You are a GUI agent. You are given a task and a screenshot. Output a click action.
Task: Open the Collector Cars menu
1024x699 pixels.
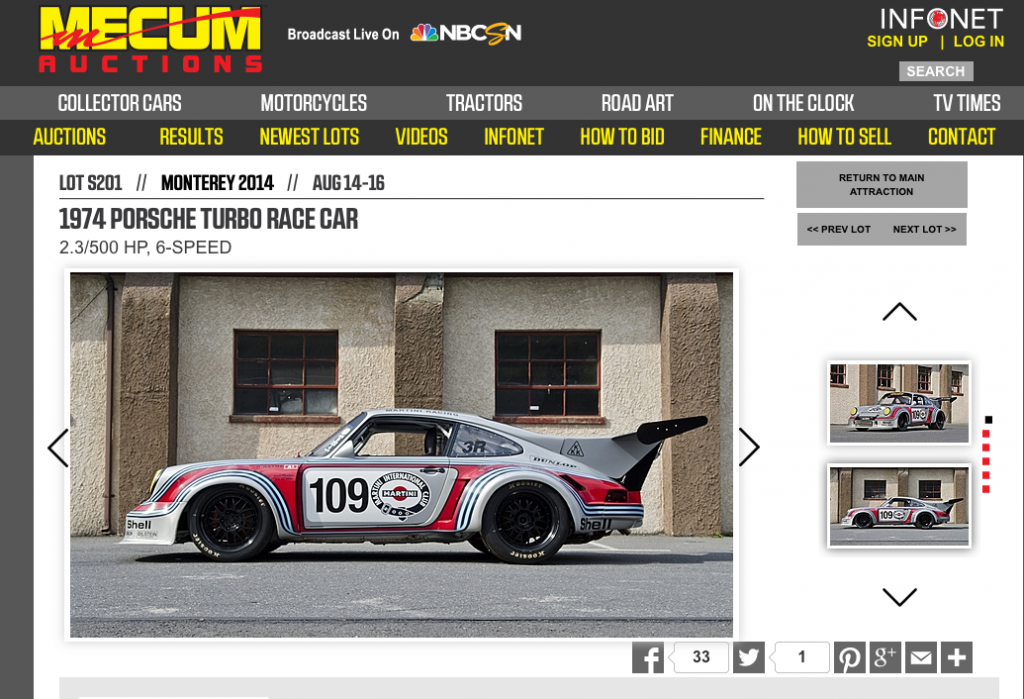tap(119, 103)
